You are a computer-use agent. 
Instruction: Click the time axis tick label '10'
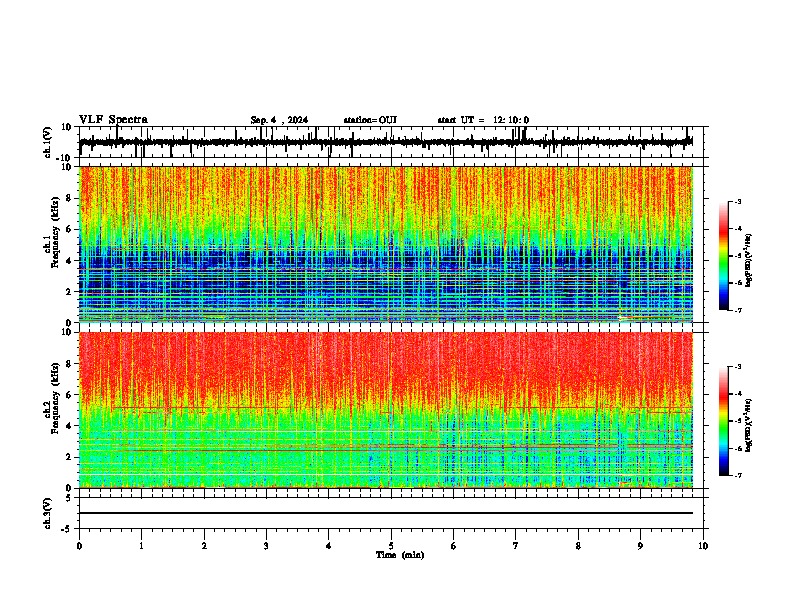[x=703, y=546]
